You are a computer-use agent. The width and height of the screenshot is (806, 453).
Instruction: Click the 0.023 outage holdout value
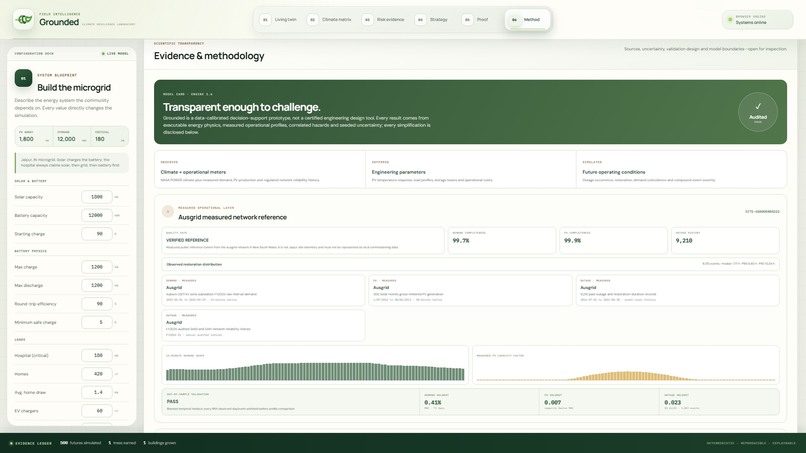click(672, 403)
